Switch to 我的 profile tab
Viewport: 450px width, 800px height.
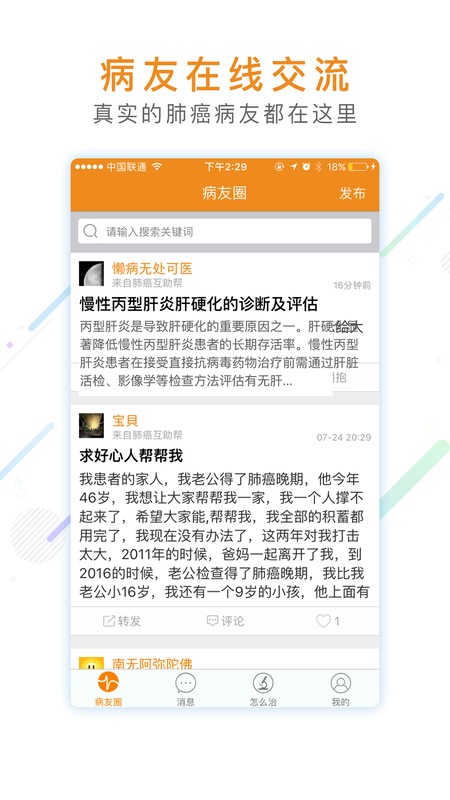340,689
